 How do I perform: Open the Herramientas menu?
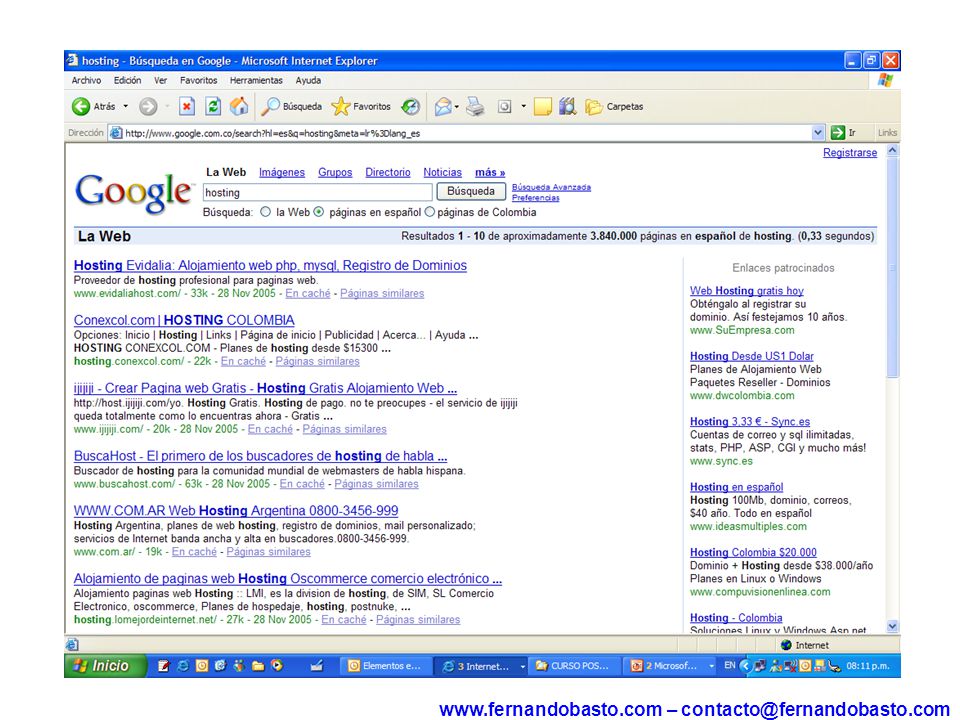tap(256, 80)
